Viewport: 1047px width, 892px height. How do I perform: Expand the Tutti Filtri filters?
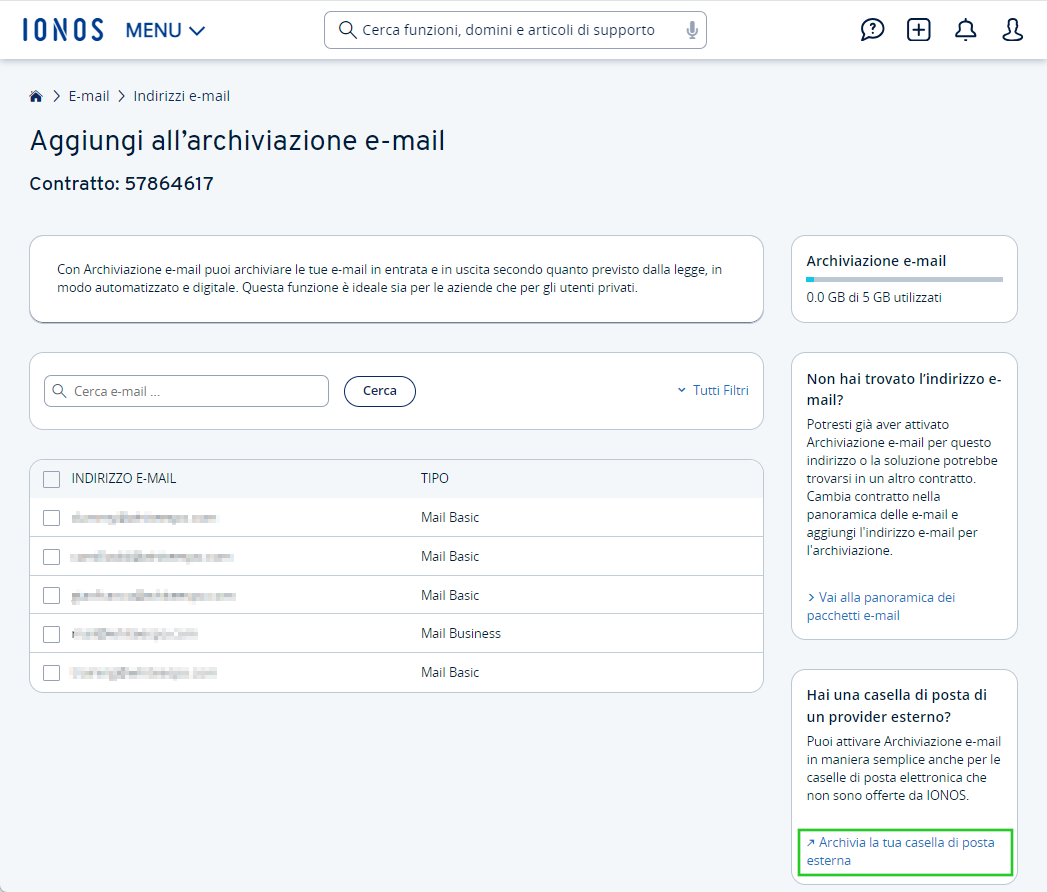tap(713, 391)
